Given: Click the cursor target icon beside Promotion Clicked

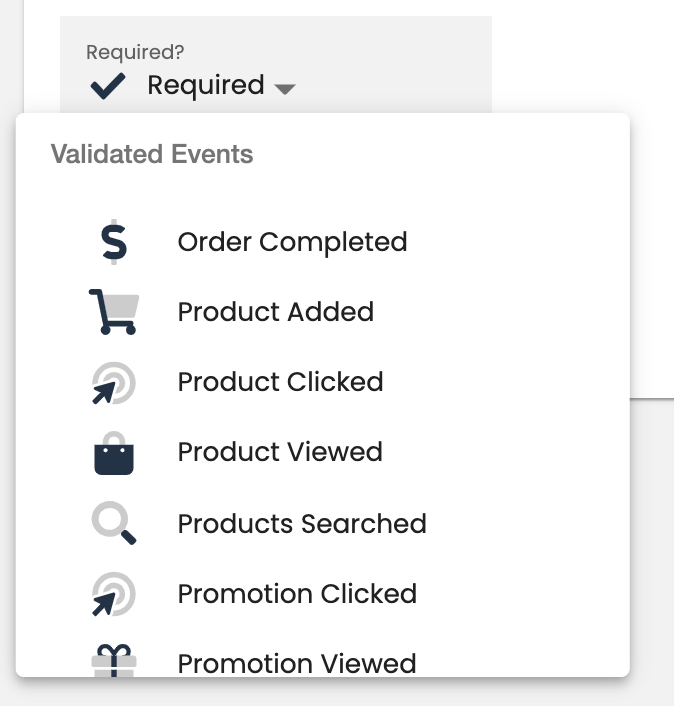Looking at the screenshot, I should coord(113,594).
